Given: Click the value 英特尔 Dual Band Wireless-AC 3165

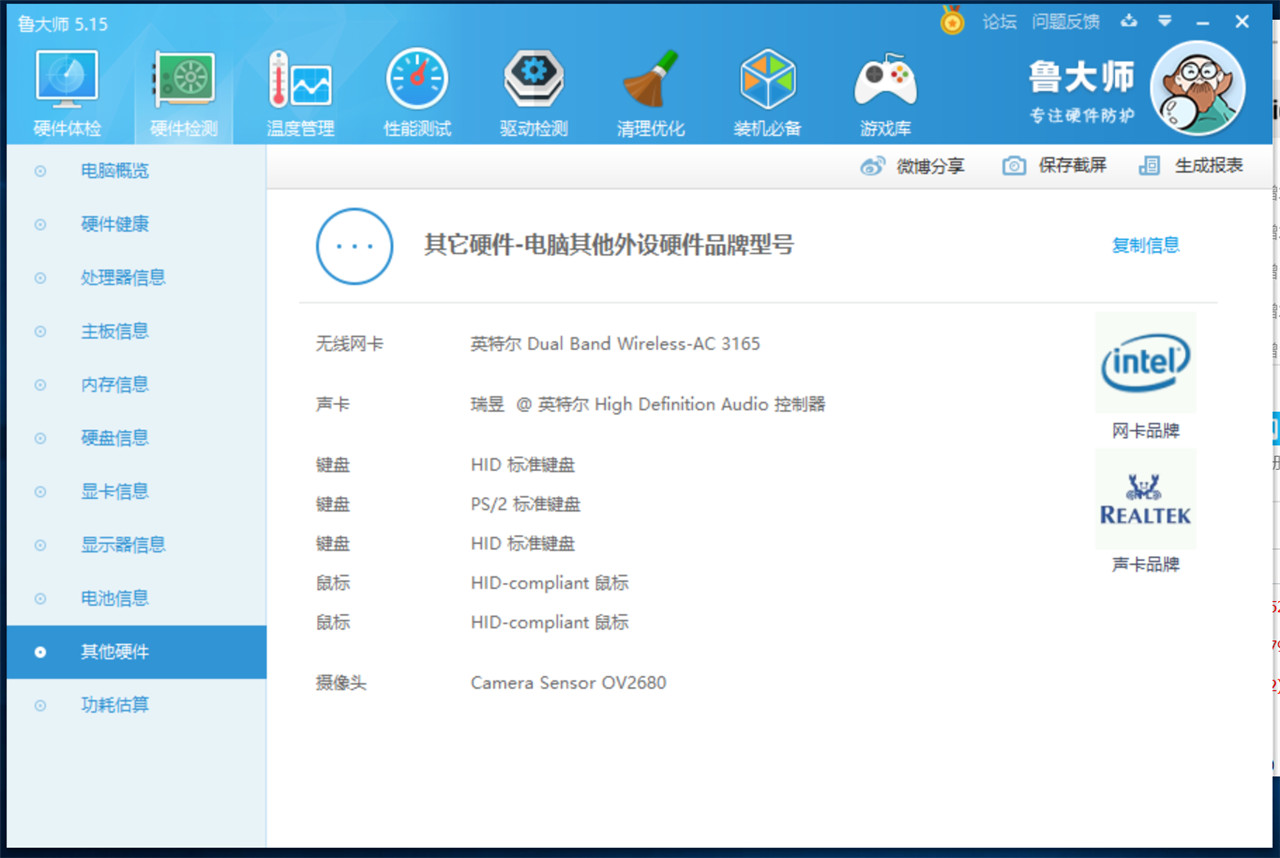Looking at the screenshot, I should click(615, 344).
